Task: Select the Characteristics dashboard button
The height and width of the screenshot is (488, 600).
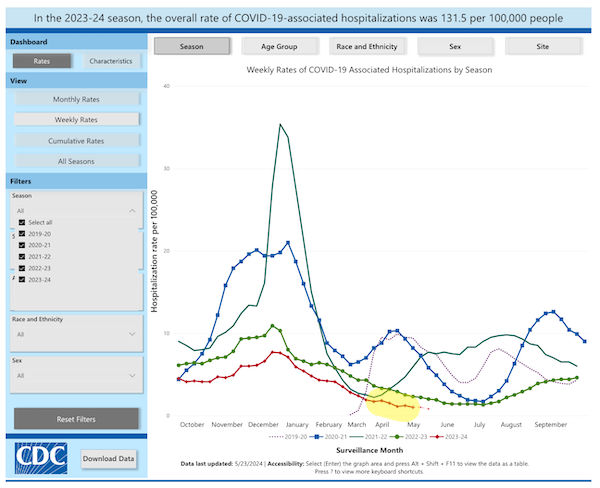Action: click(111, 61)
